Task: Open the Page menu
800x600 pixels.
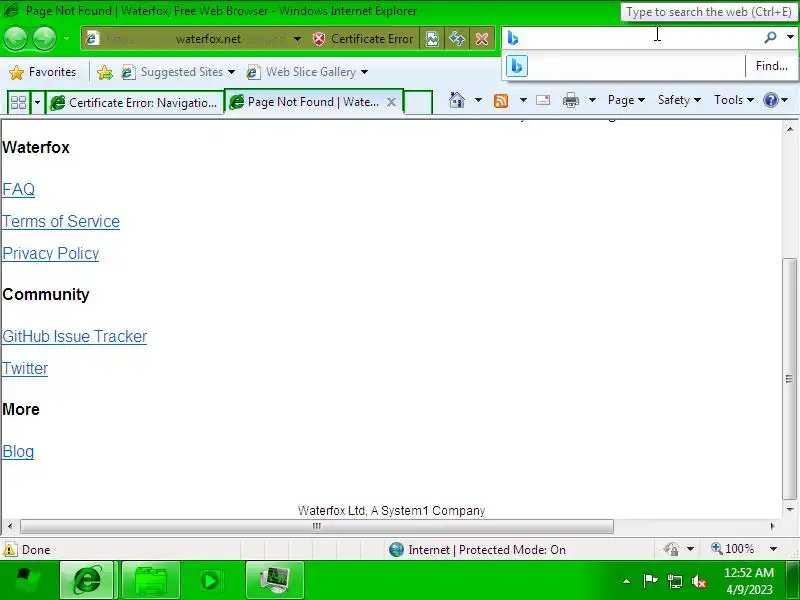Action: pyautogui.click(x=626, y=100)
